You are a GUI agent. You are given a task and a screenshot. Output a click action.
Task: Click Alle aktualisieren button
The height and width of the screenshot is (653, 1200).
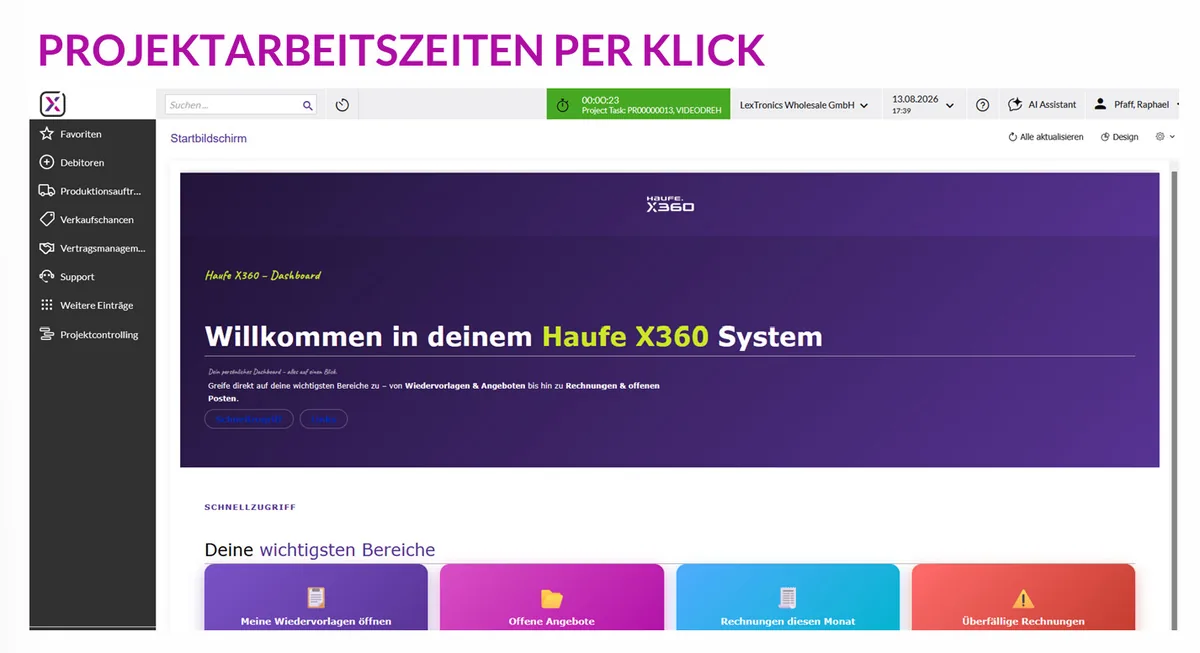coord(1046,137)
